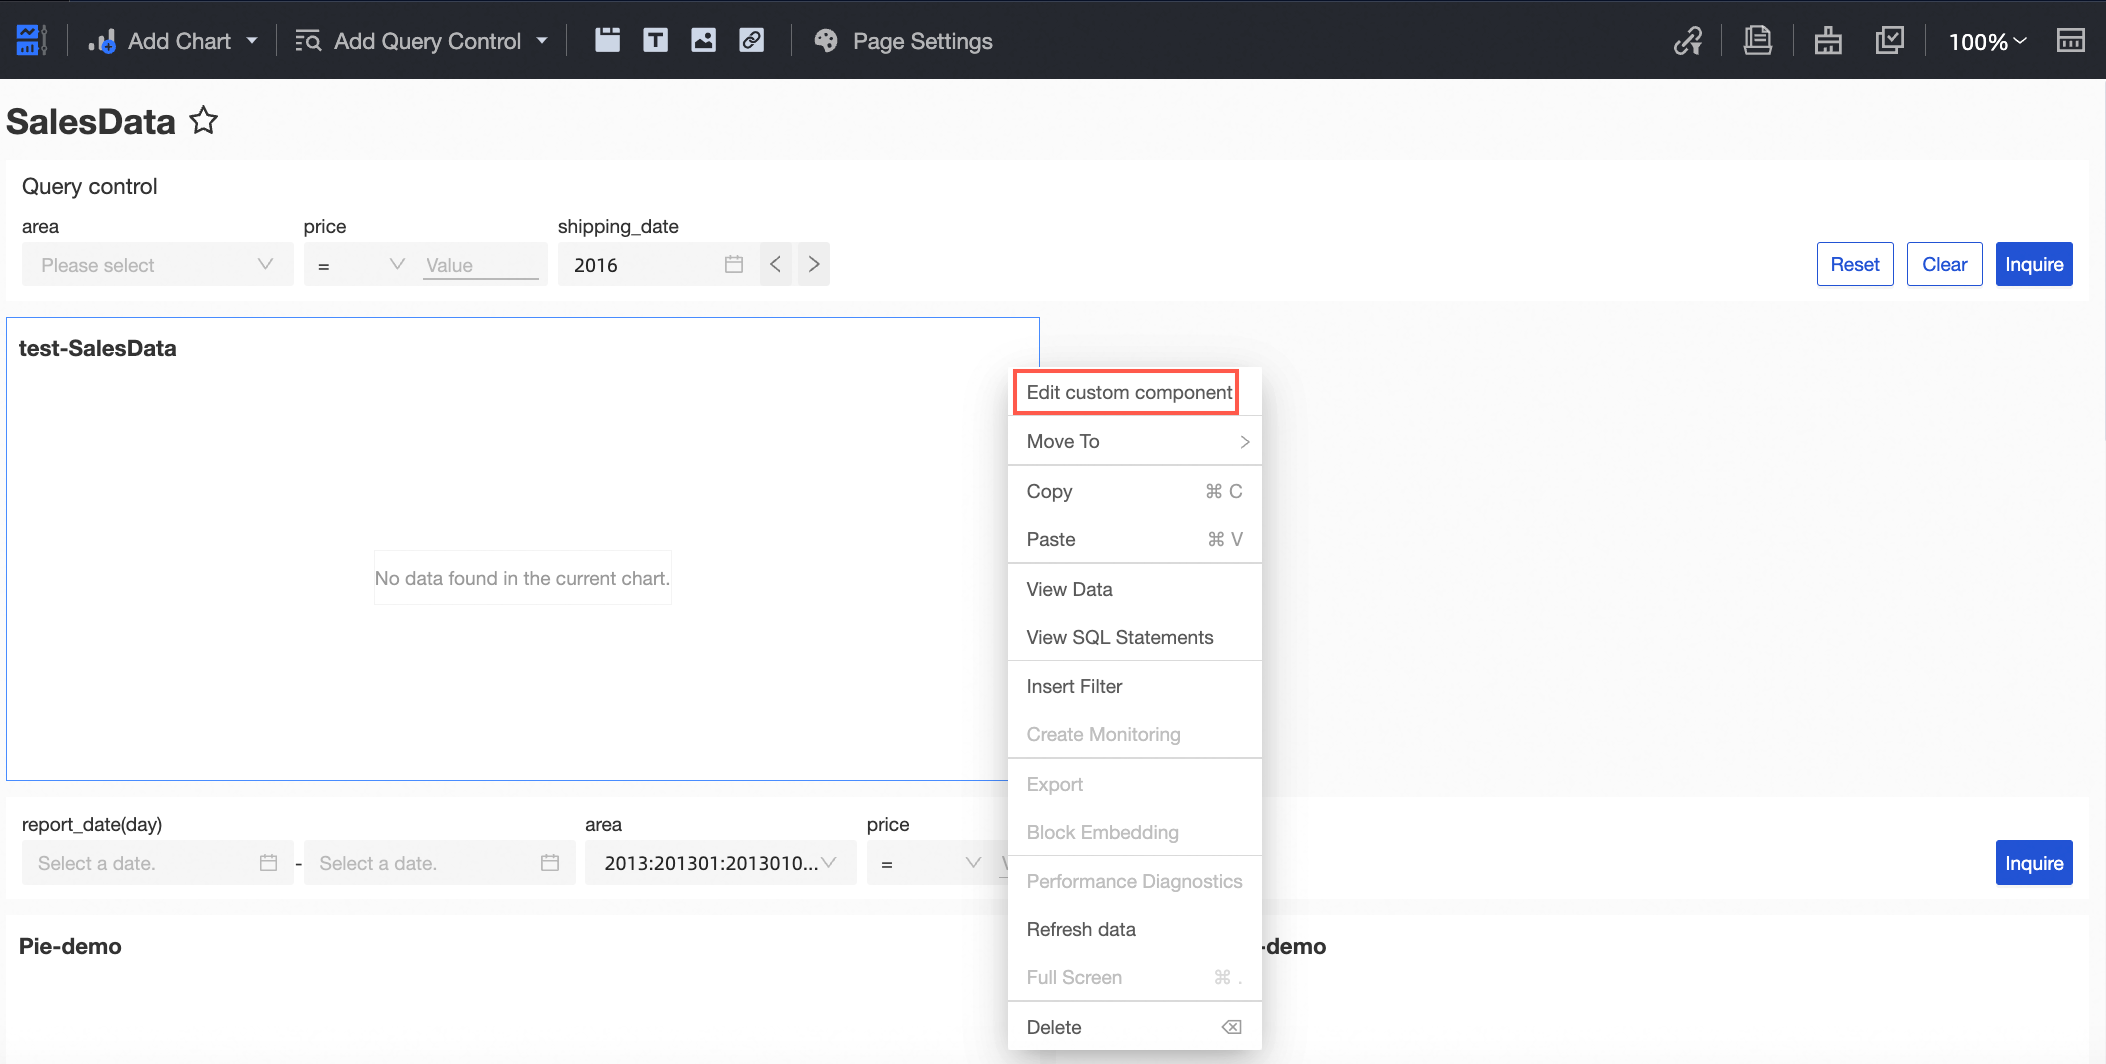2106x1064 pixels.
Task: Click the Query control heading
Action: coord(90,186)
